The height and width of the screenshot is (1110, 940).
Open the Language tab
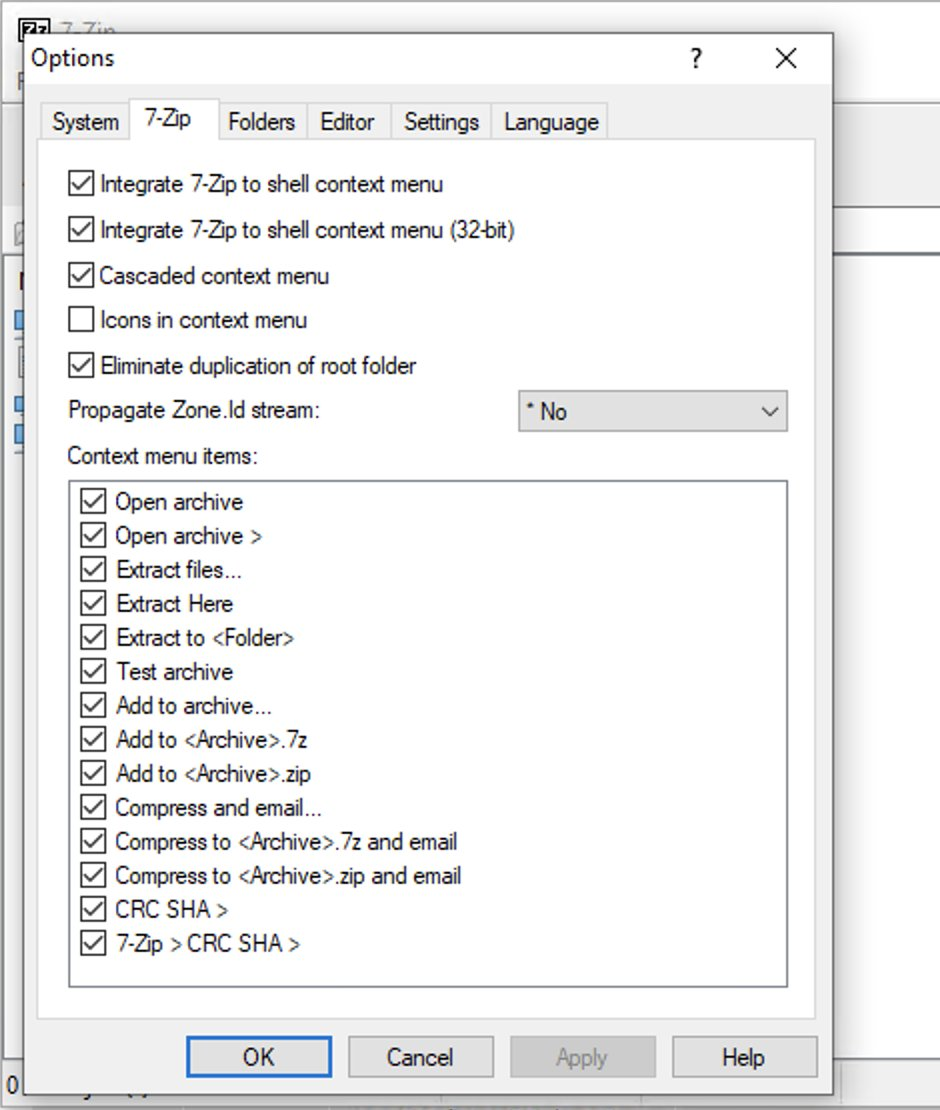tap(551, 122)
